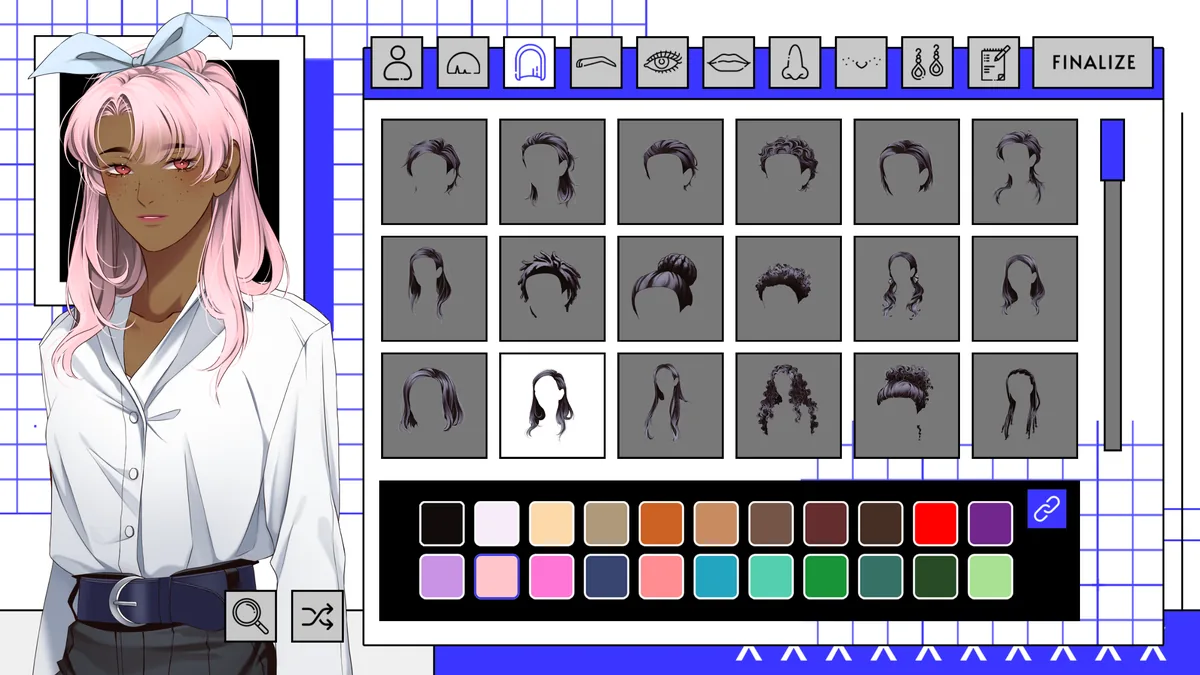
Task: Choose the teal blue color swatch
Action: coord(716,577)
